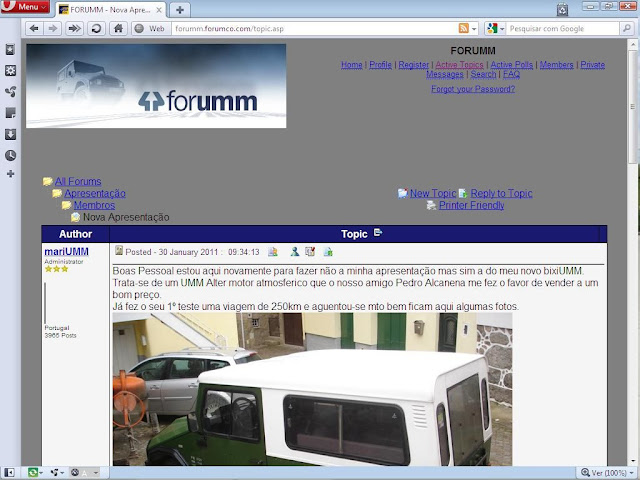Open the Active Topics link
This screenshot has width=640, height=480.
tap(459, 65)
